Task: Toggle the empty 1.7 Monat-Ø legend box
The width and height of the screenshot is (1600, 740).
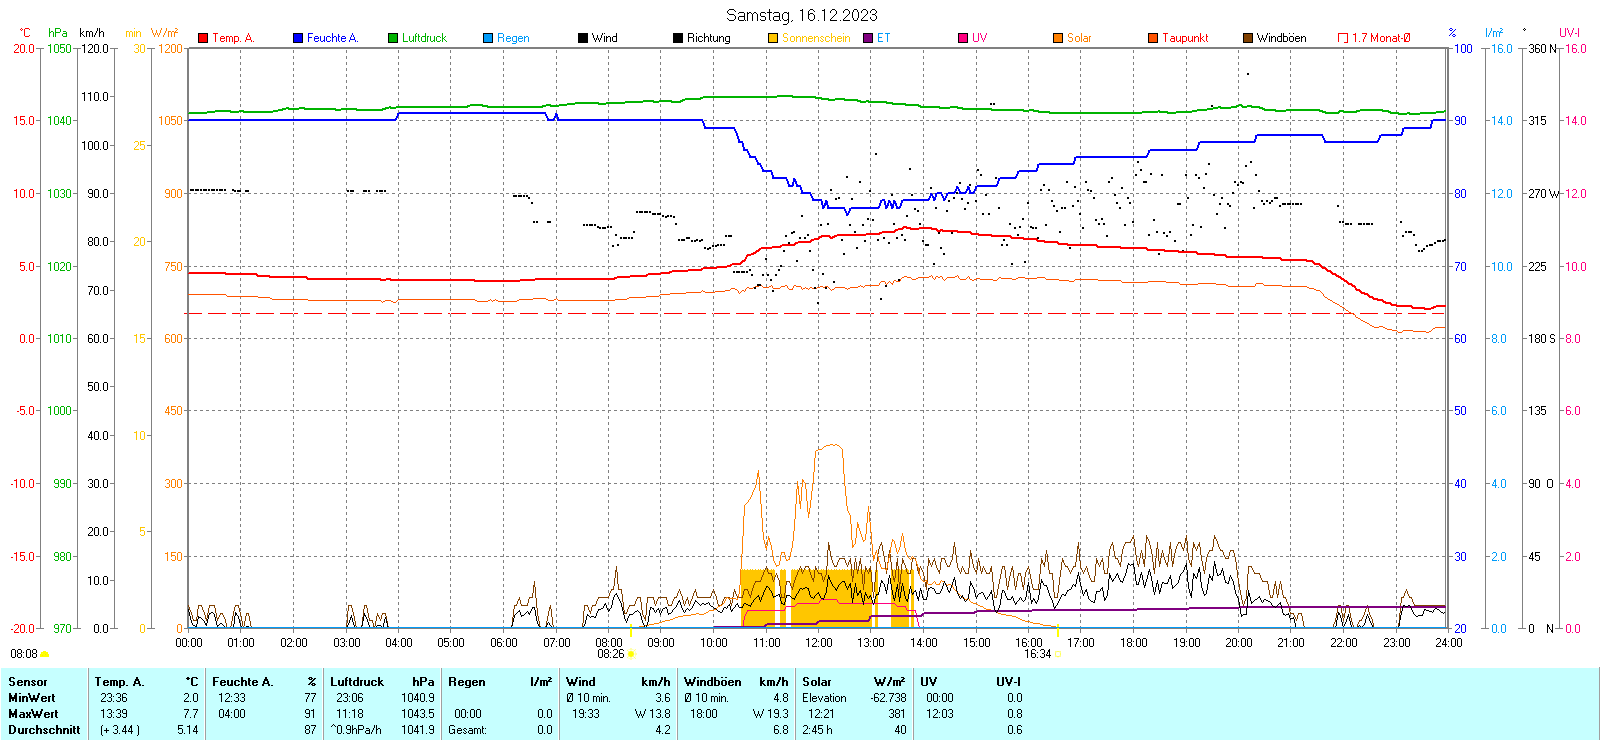Action: (1343, 38)
